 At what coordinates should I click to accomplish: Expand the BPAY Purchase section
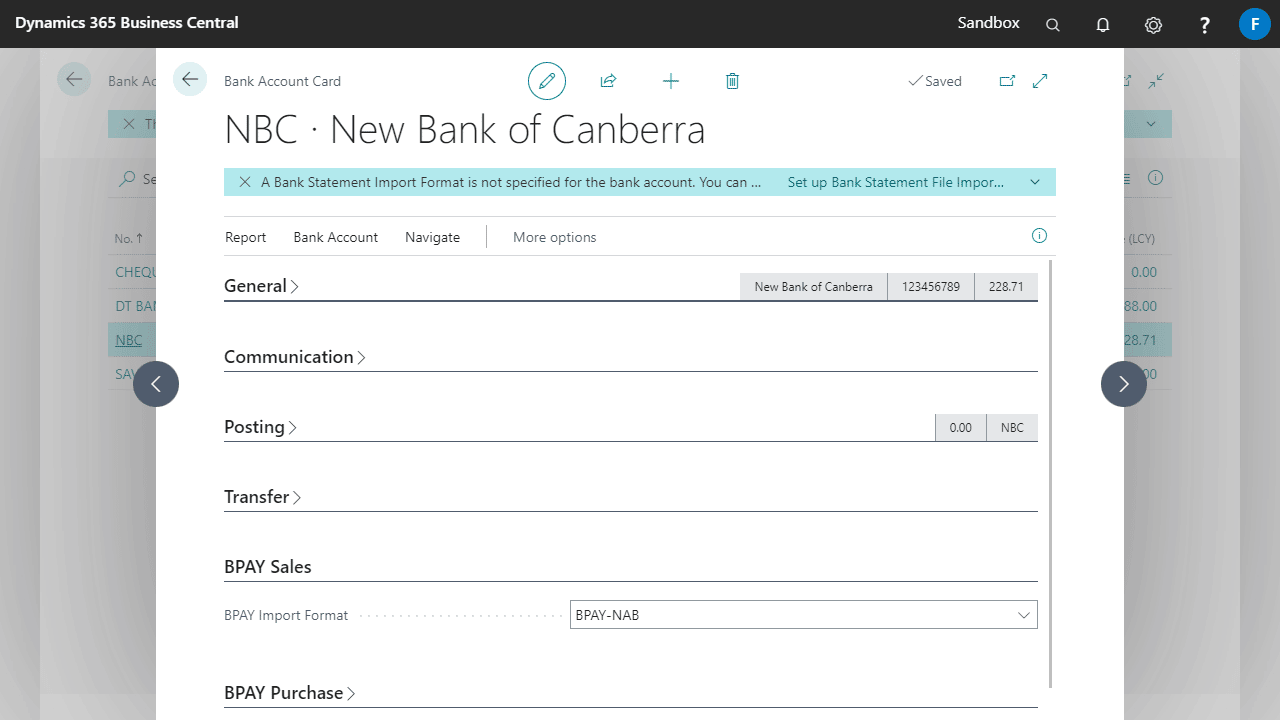(290, 693)
